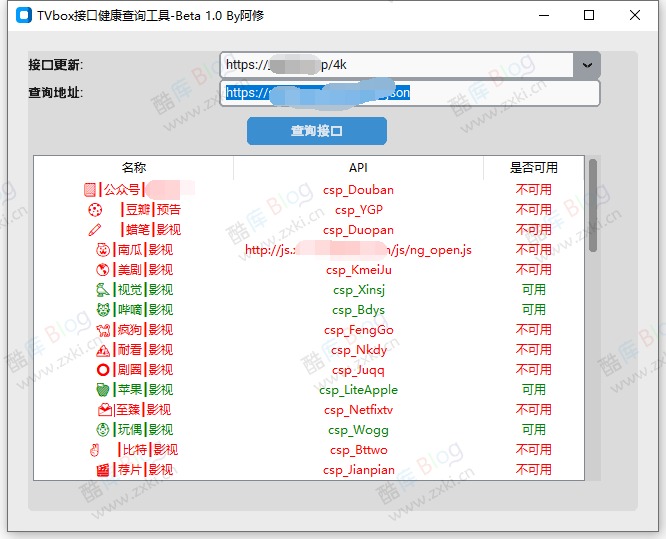This screenshot has height=539, width=666.
Task: Click the doll face icon beside 玩偶|影视
Action: pos(103,430)
